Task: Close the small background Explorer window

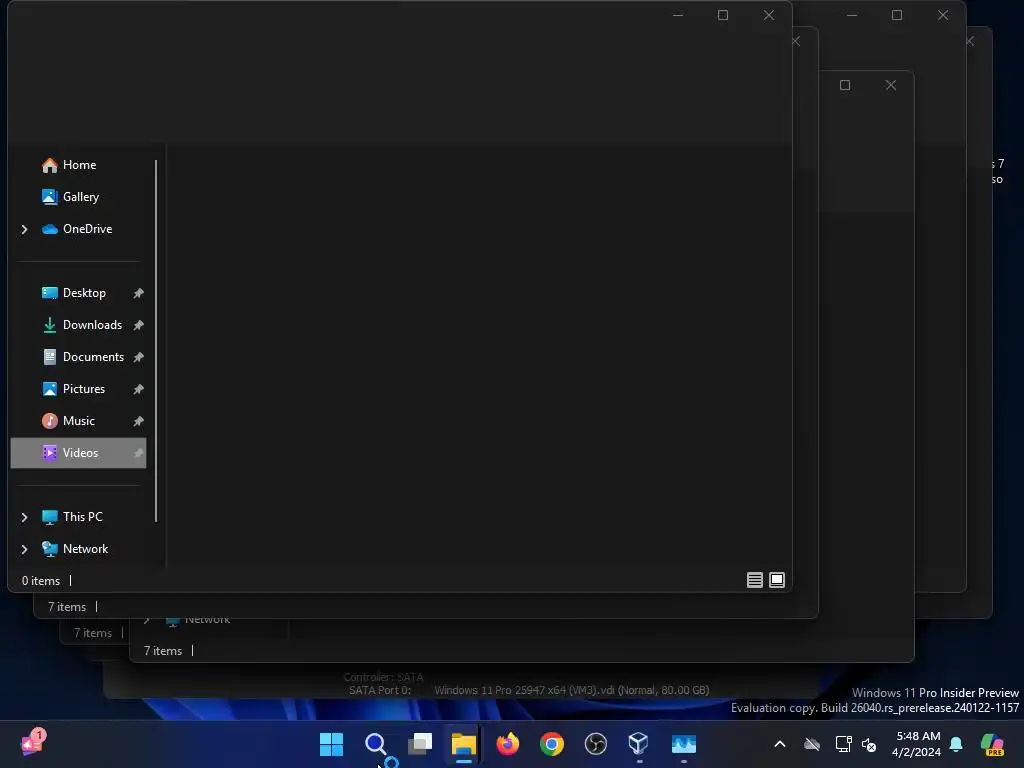Action: [x=891, y=85]
